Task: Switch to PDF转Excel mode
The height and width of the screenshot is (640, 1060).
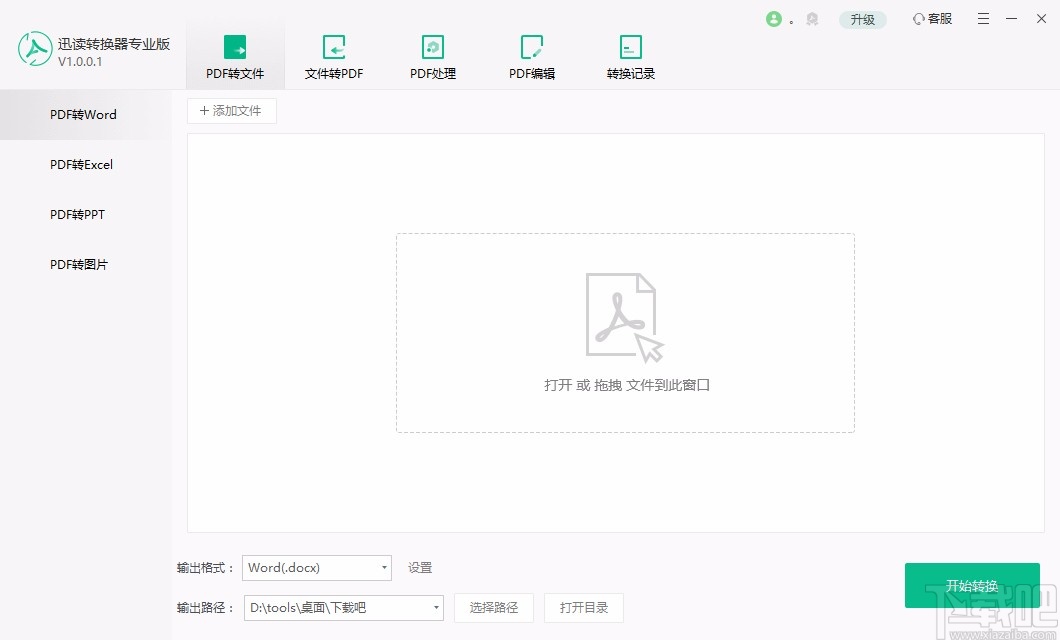Action: tap(82, 164)
